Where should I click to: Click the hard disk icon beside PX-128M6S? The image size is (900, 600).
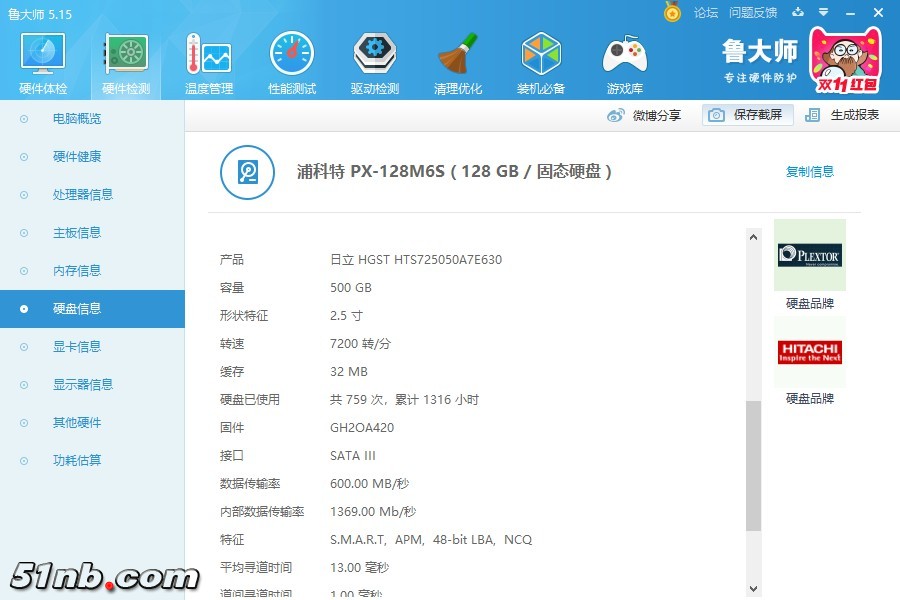tap(247, 172)
